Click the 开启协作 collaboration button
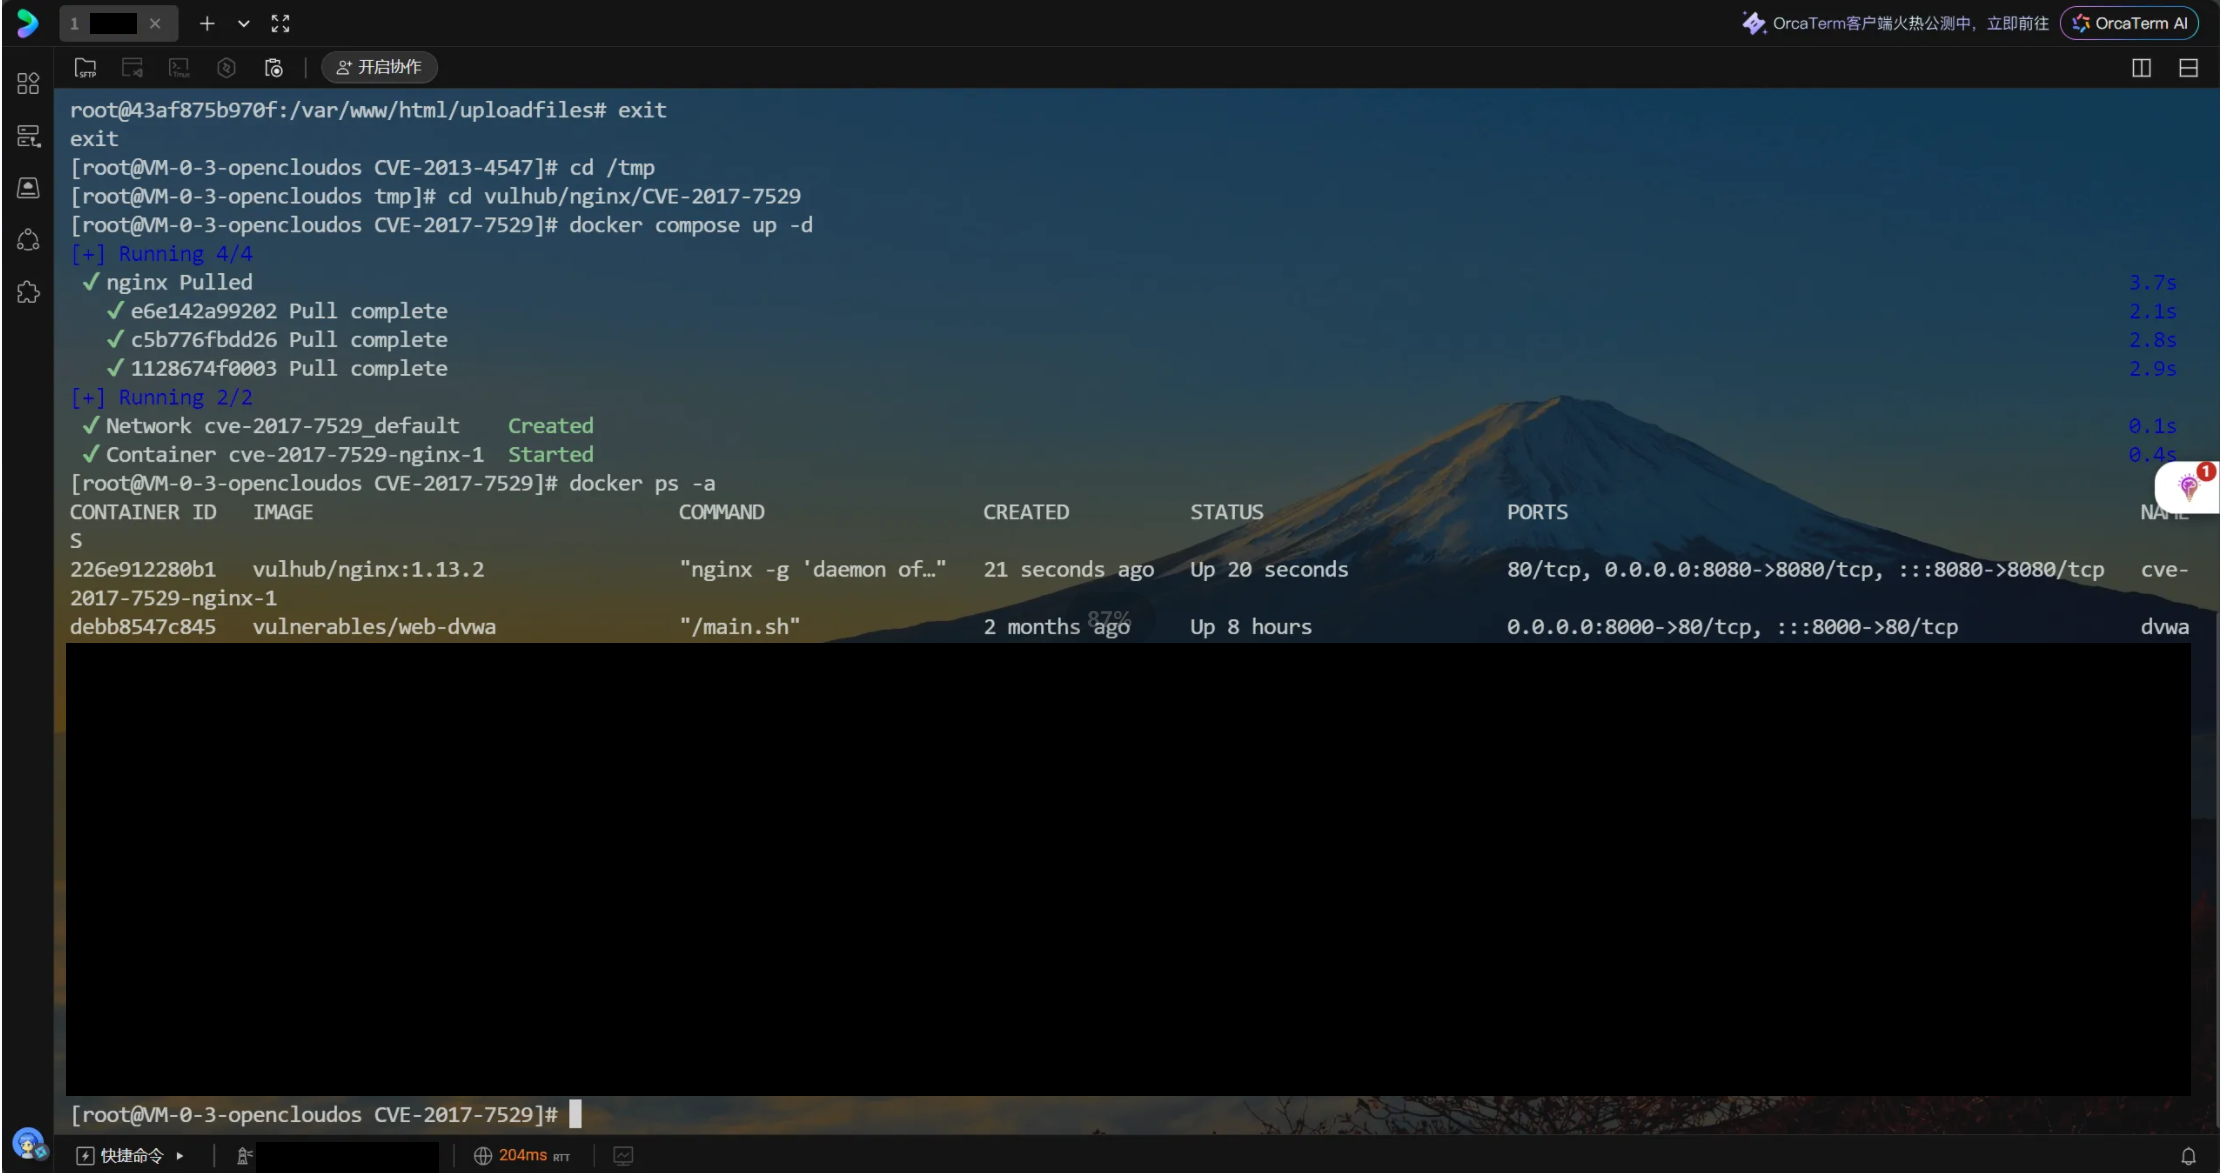This screenshot has height=1173, width=2221. point(379,67)
